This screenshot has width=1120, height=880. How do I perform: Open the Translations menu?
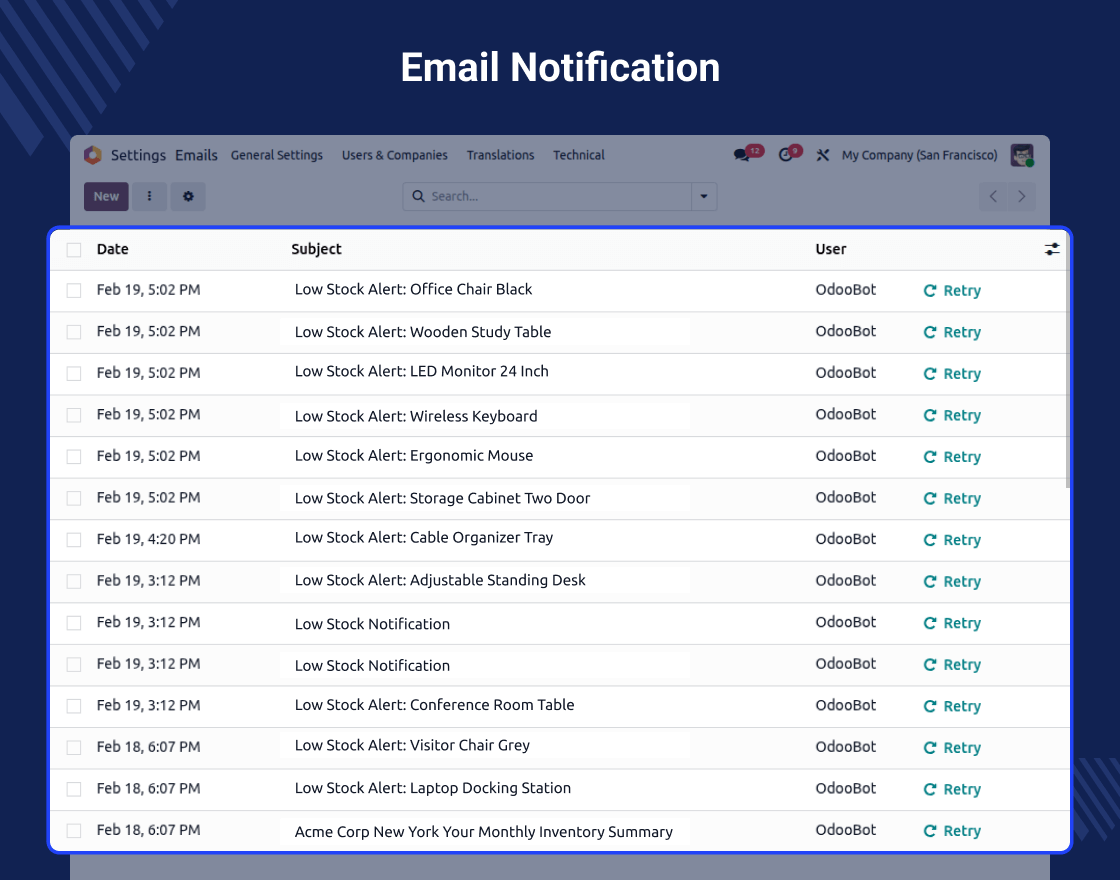500,155
